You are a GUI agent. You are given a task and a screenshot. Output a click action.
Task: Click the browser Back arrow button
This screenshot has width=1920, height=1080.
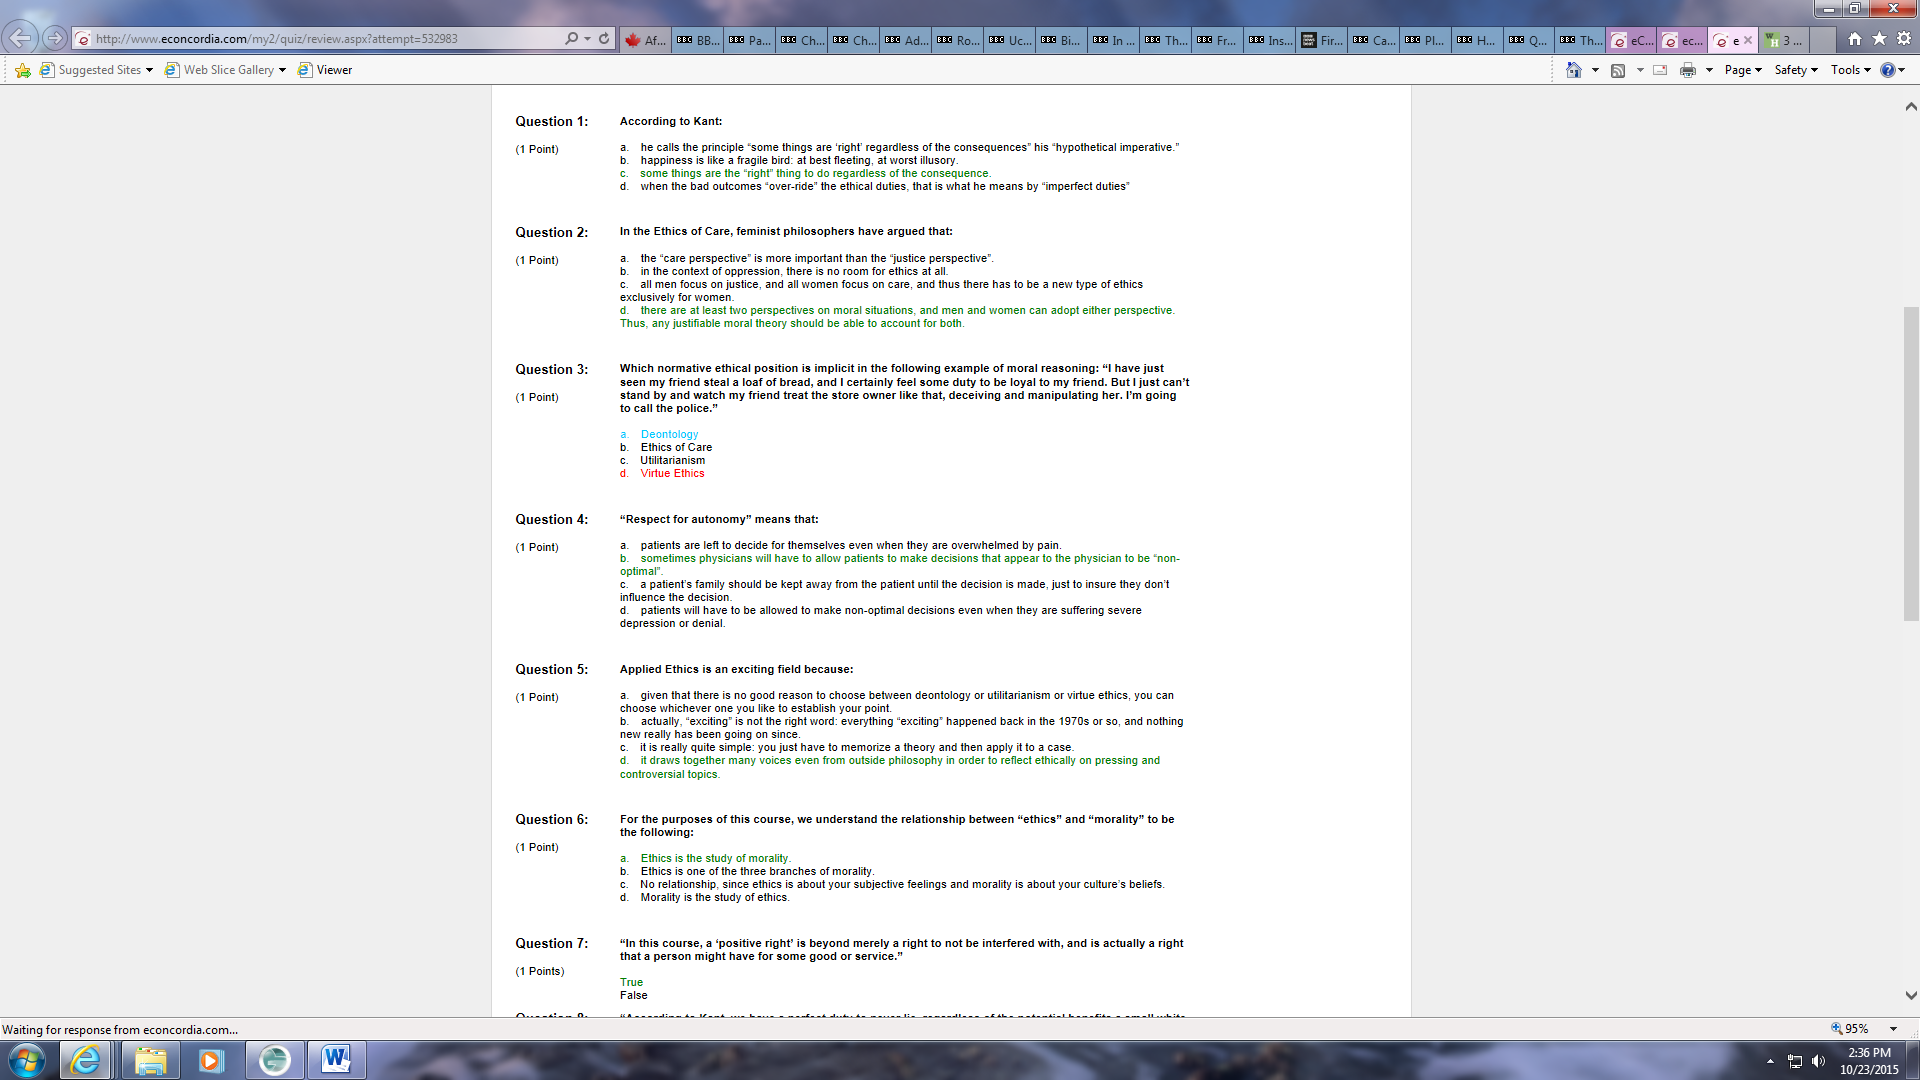tap(20, 38)
